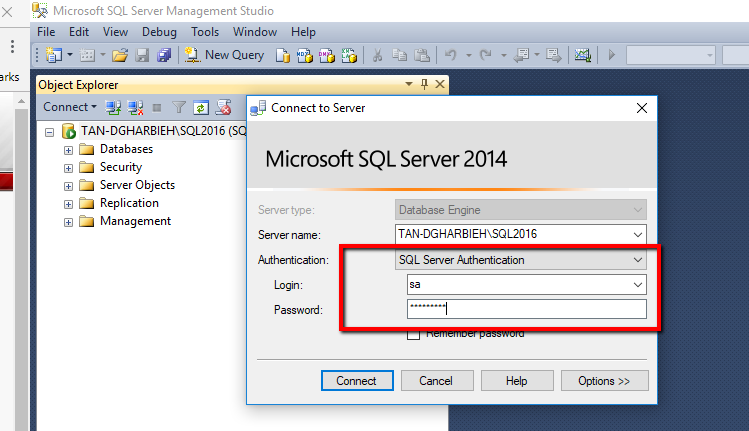749x431 pixels.
Task: Open the Object Explorer window position dropdown
Action: coord(409,84)
